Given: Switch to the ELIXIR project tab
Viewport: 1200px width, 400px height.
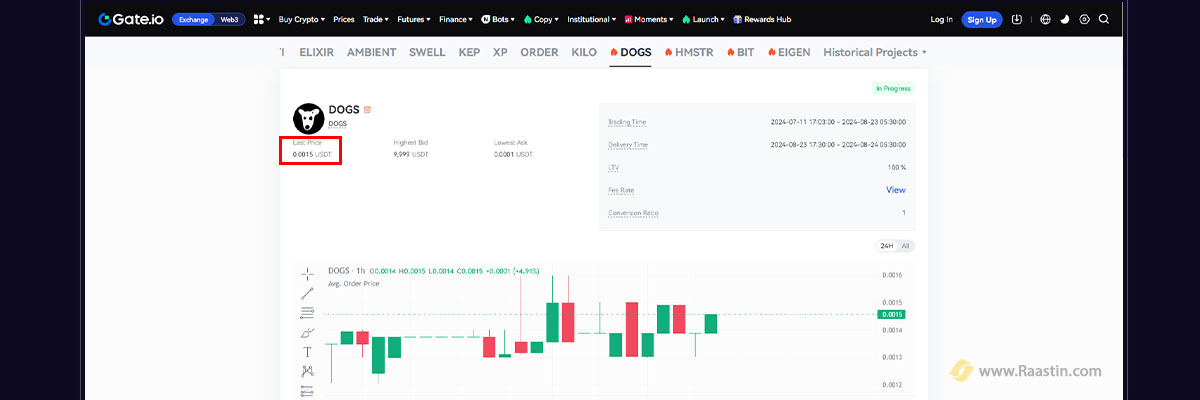Looking at the screenshot, I should coord(319,52).
